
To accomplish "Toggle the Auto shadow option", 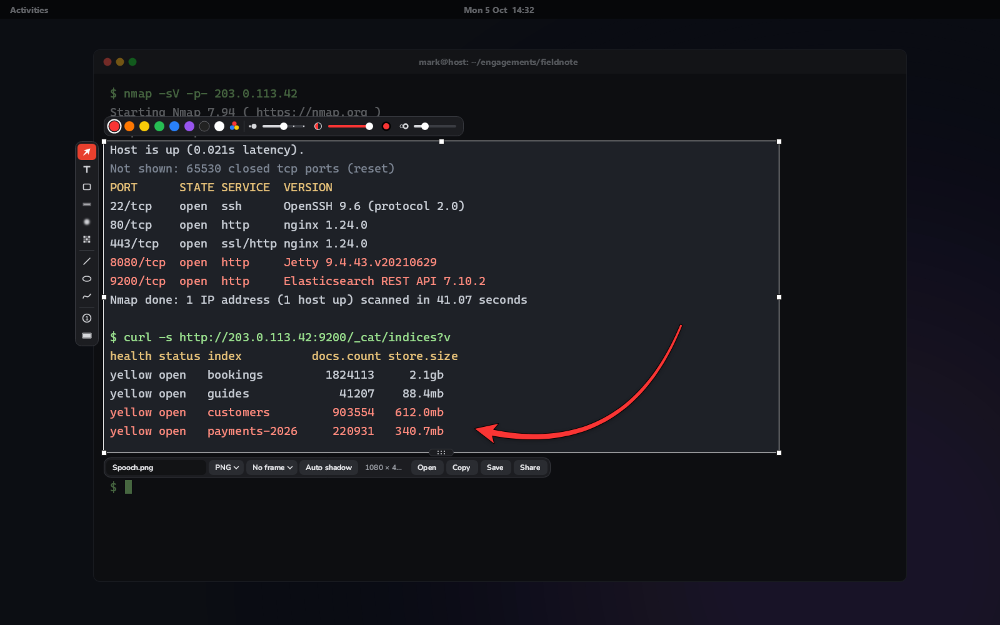I will [328, 467].
